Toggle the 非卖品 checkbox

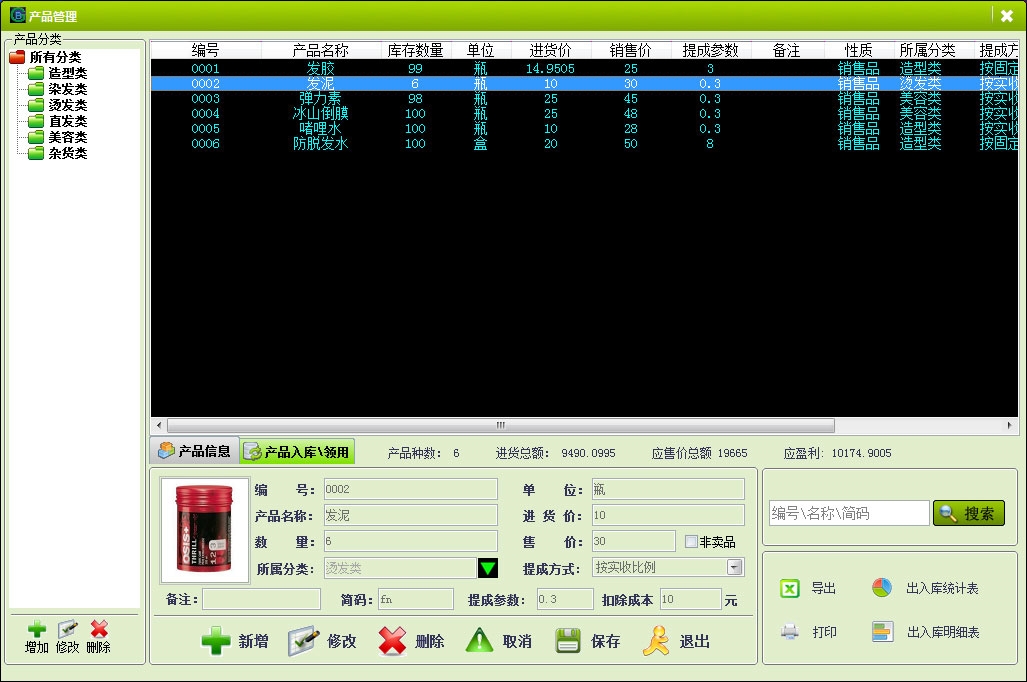pos(691,542)
